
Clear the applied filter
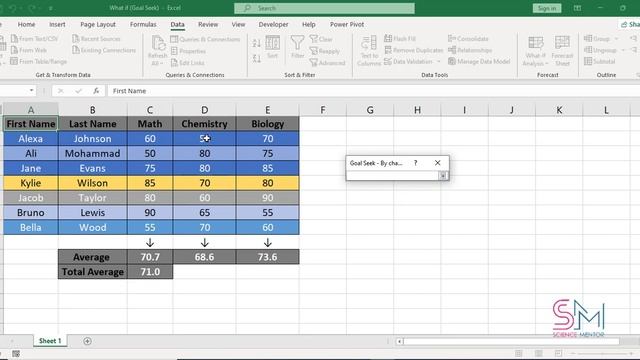(321, 39)
